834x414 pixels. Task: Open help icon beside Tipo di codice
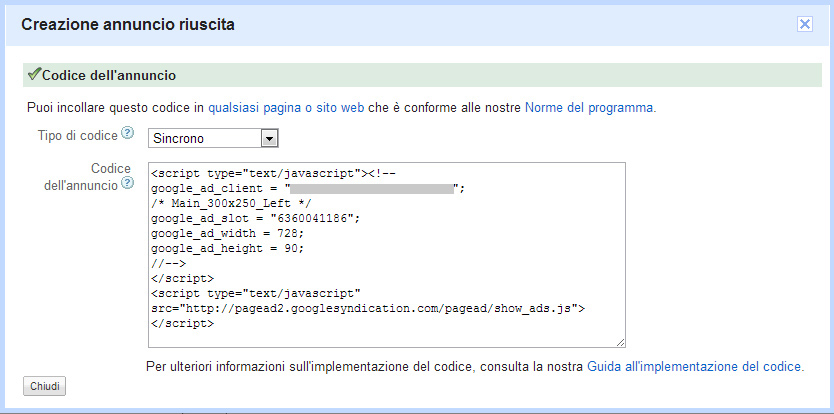click(x=127, y=134)
